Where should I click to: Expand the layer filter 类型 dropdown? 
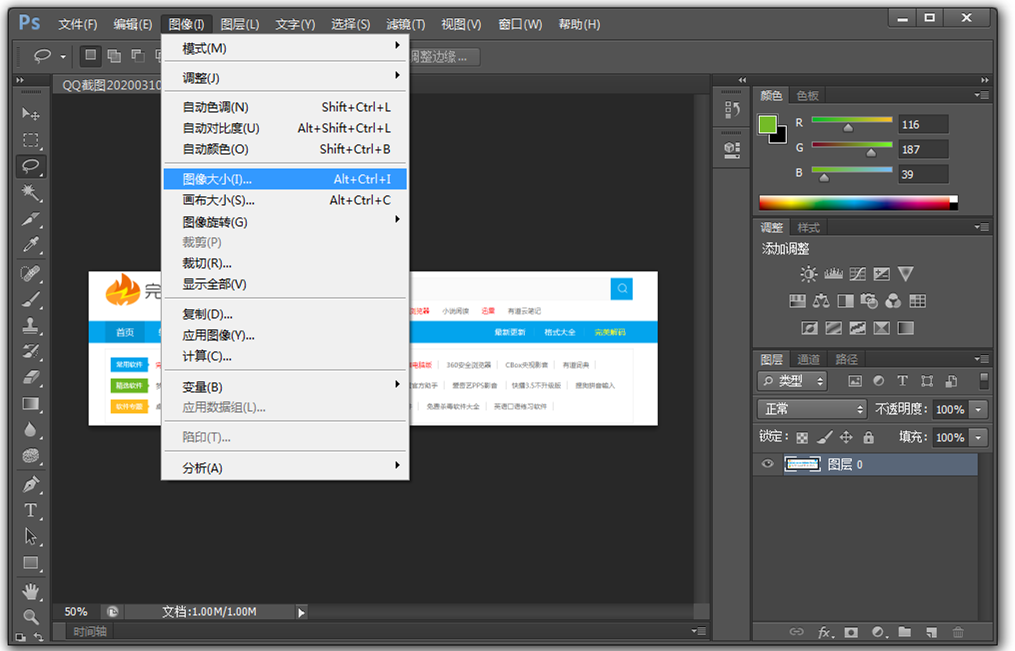[793, 381]
